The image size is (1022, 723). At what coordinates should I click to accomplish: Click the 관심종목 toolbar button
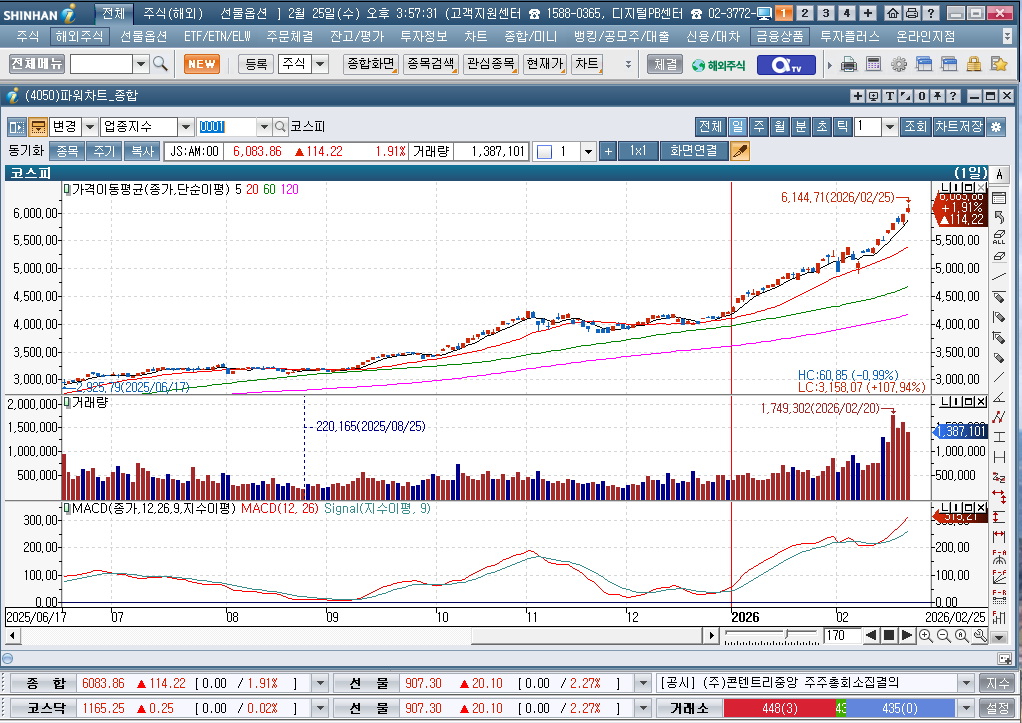coord(490,64)
